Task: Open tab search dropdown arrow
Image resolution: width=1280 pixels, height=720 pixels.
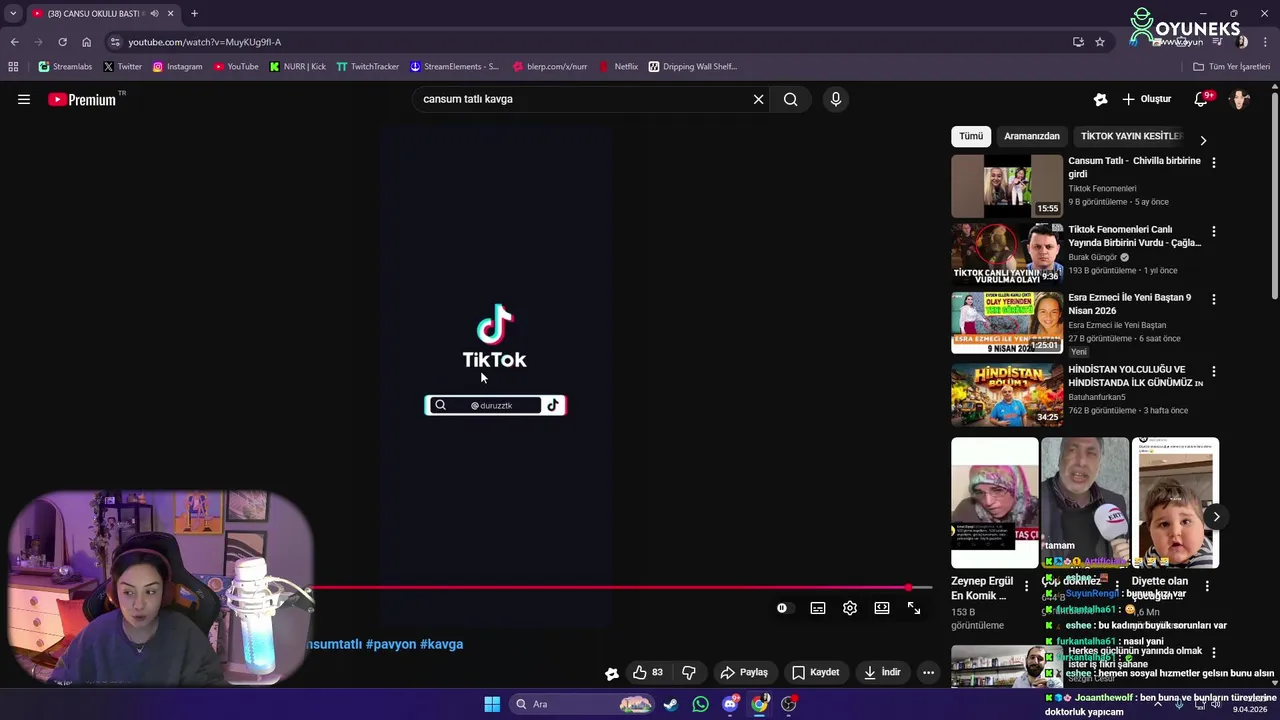Action: tap(13, 13)
